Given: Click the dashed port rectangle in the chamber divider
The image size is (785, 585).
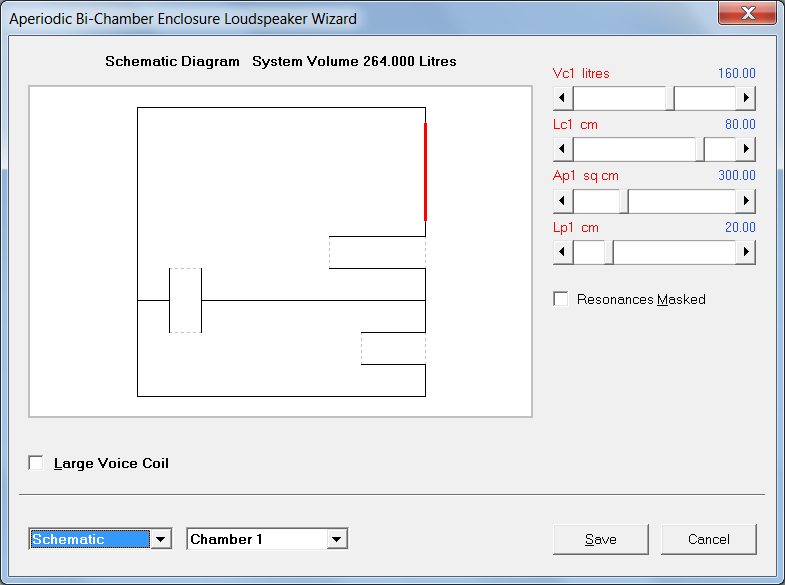Looking at the screenshot, I should click(x=185, y=300).
